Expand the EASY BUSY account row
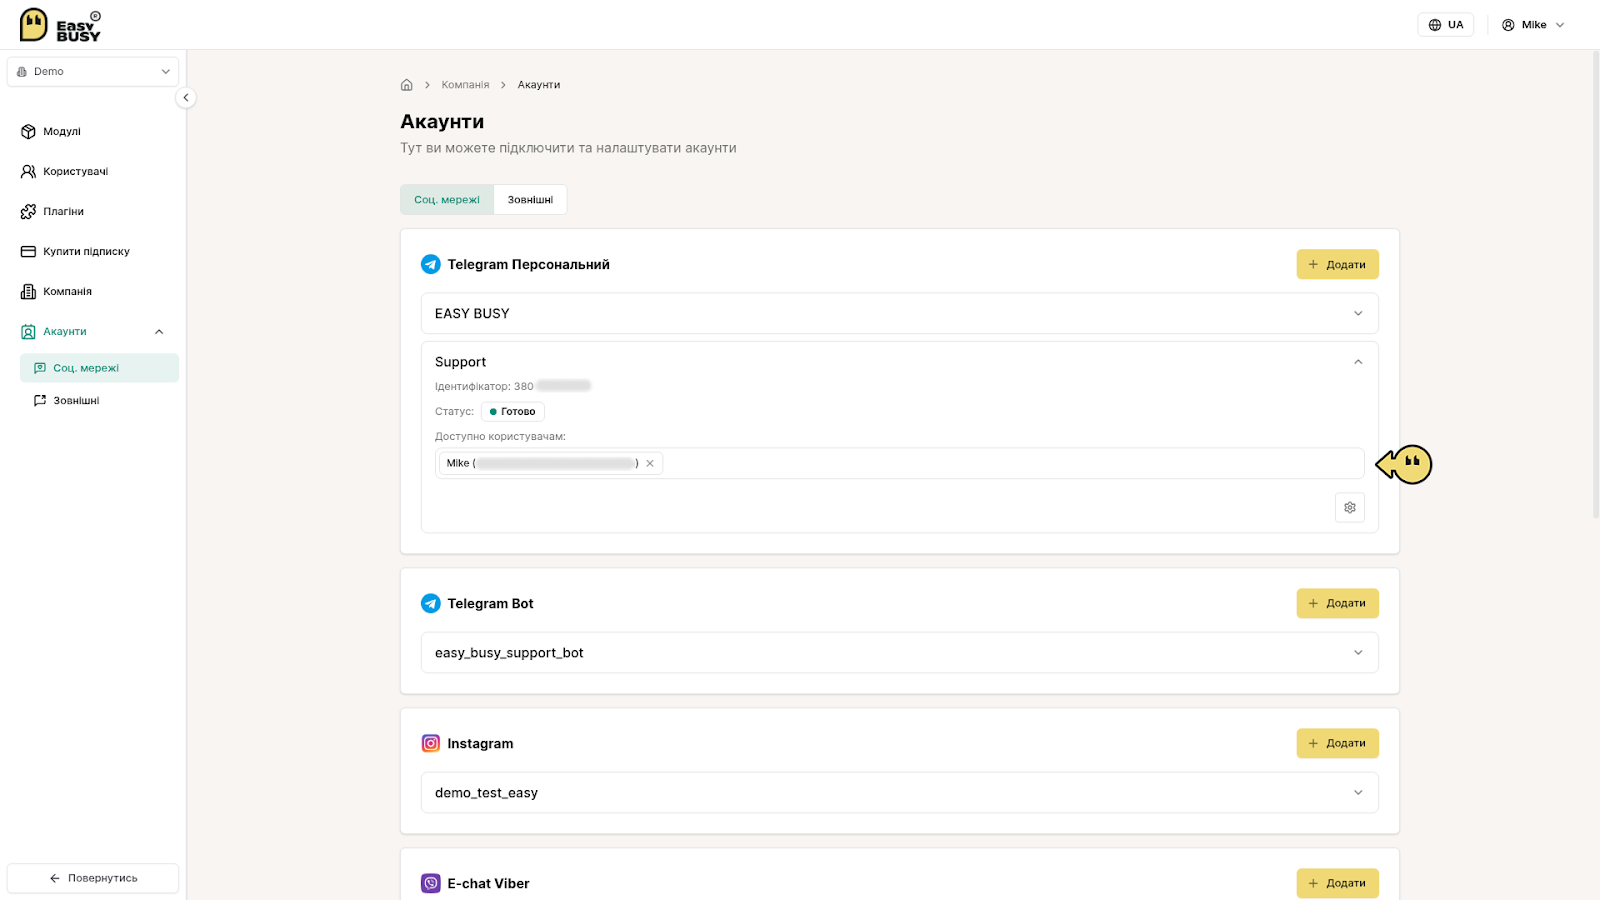 899,313
